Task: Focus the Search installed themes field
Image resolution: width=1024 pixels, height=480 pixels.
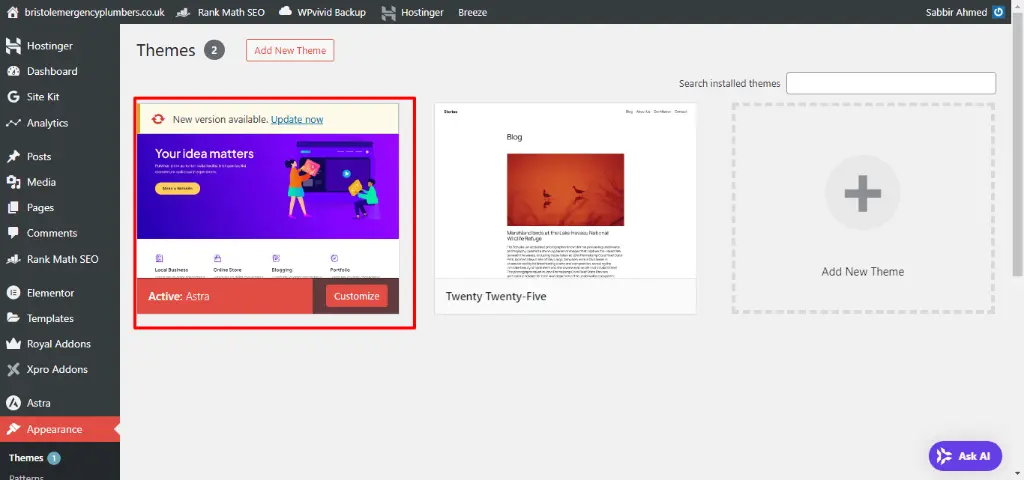Action: point(891,84)
